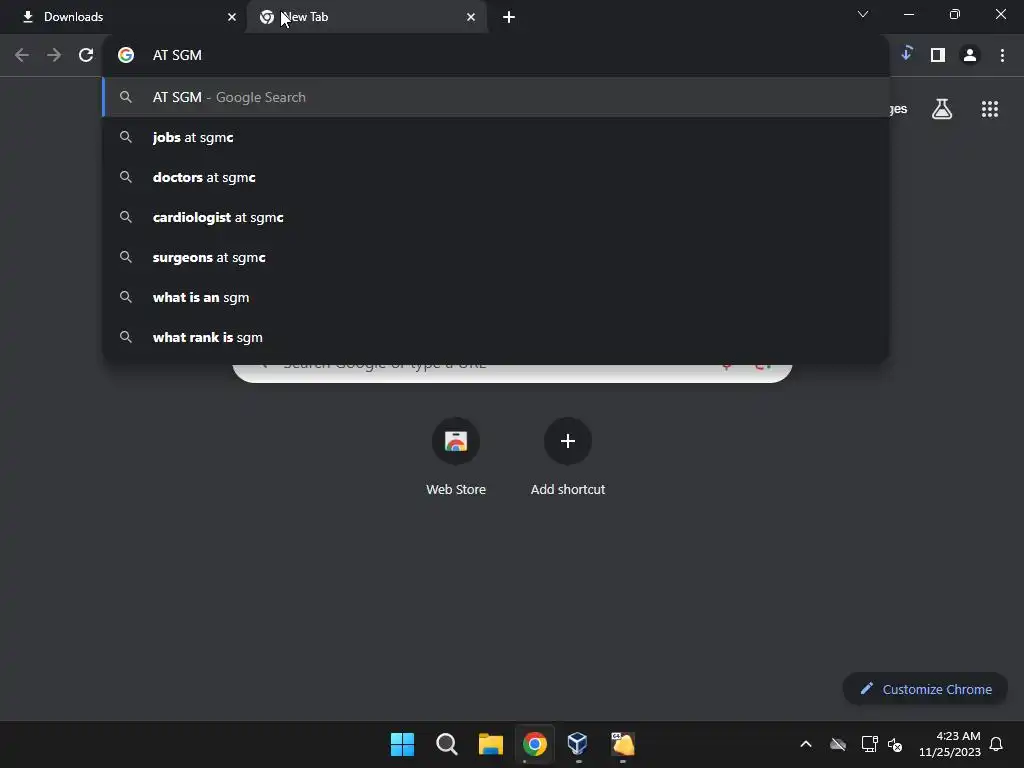1024x768 pixels.
Task: Open the profile avatar menu
Action: (970, 55)
